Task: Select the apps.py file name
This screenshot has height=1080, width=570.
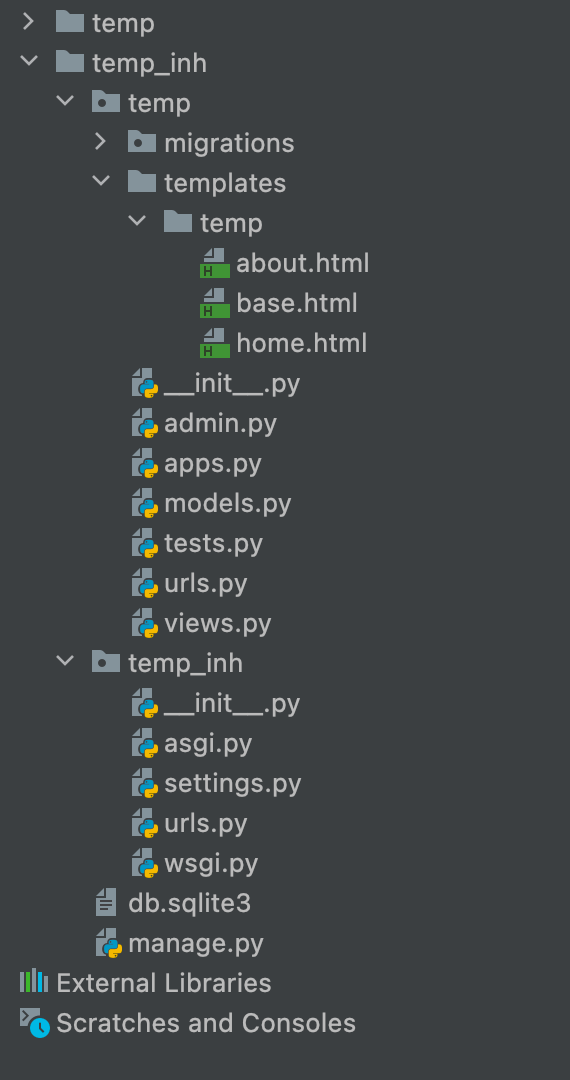Action: (x=213, y=464)
